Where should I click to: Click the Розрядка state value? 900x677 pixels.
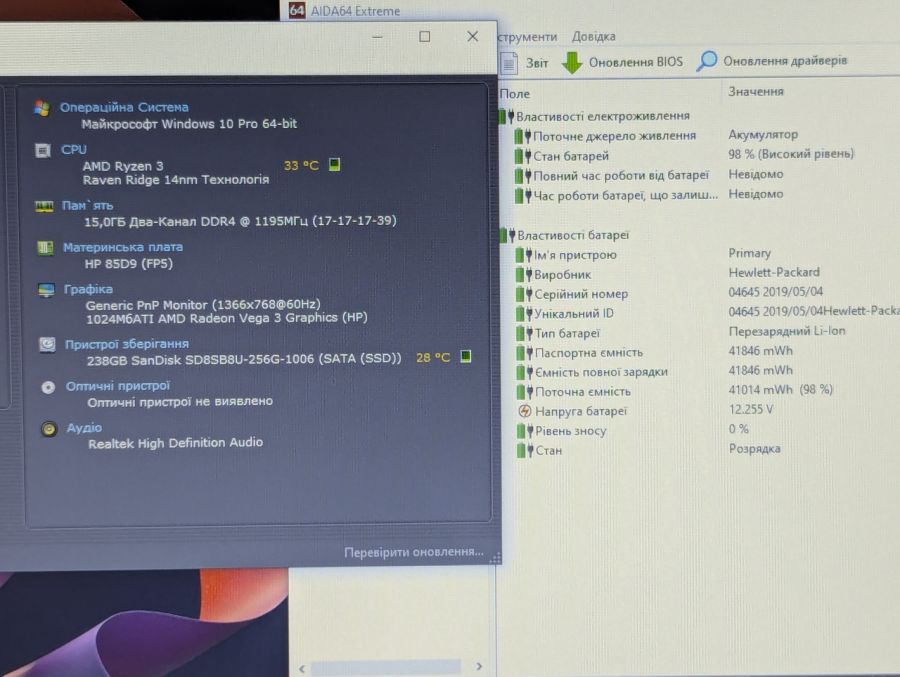point(754,448)
